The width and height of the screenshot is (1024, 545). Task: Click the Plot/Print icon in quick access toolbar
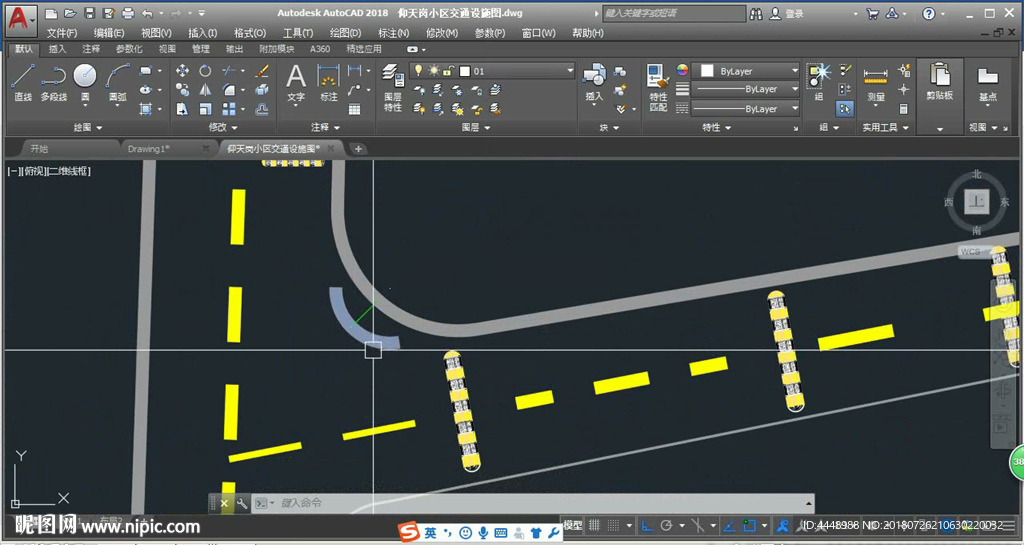128,13
